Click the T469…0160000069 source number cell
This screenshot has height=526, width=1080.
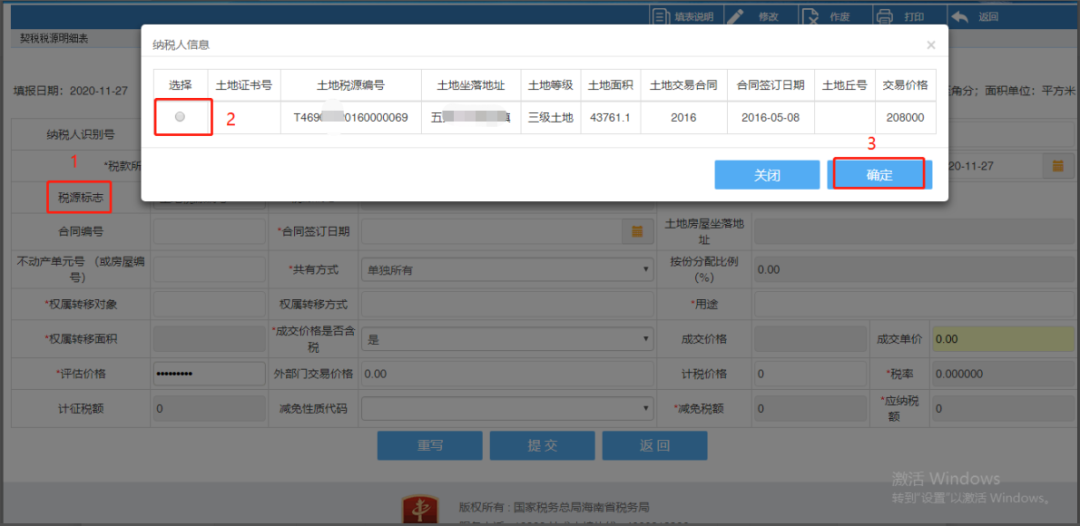click(x=351, y=118)
